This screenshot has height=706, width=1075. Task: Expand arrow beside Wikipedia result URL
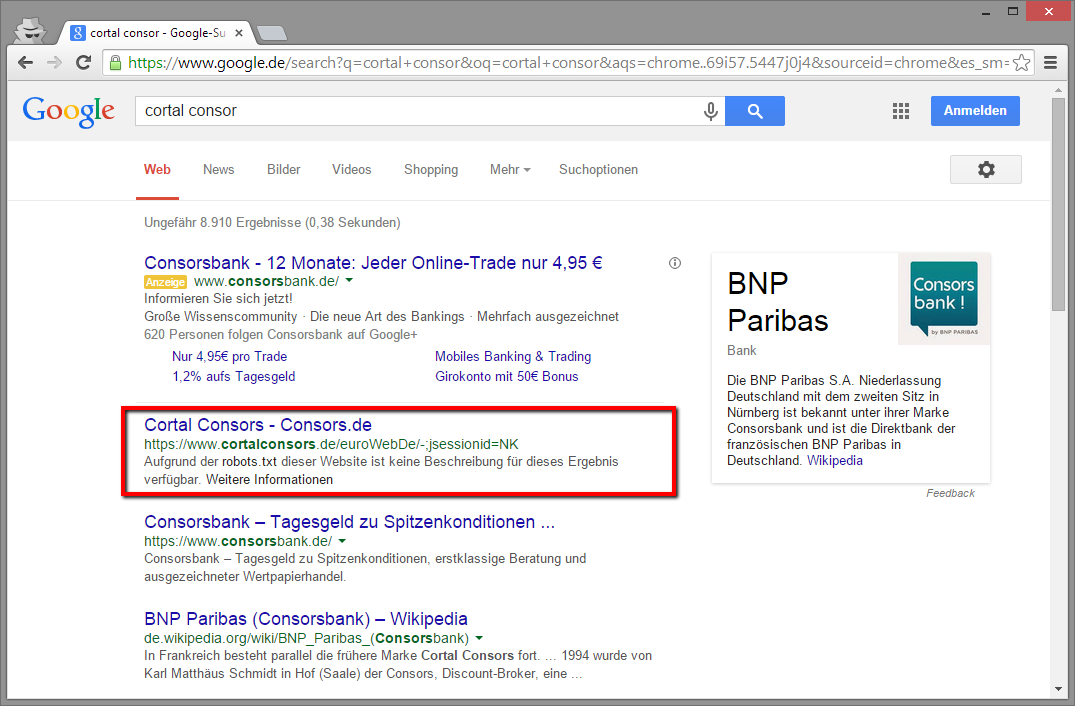coord(479,638)
